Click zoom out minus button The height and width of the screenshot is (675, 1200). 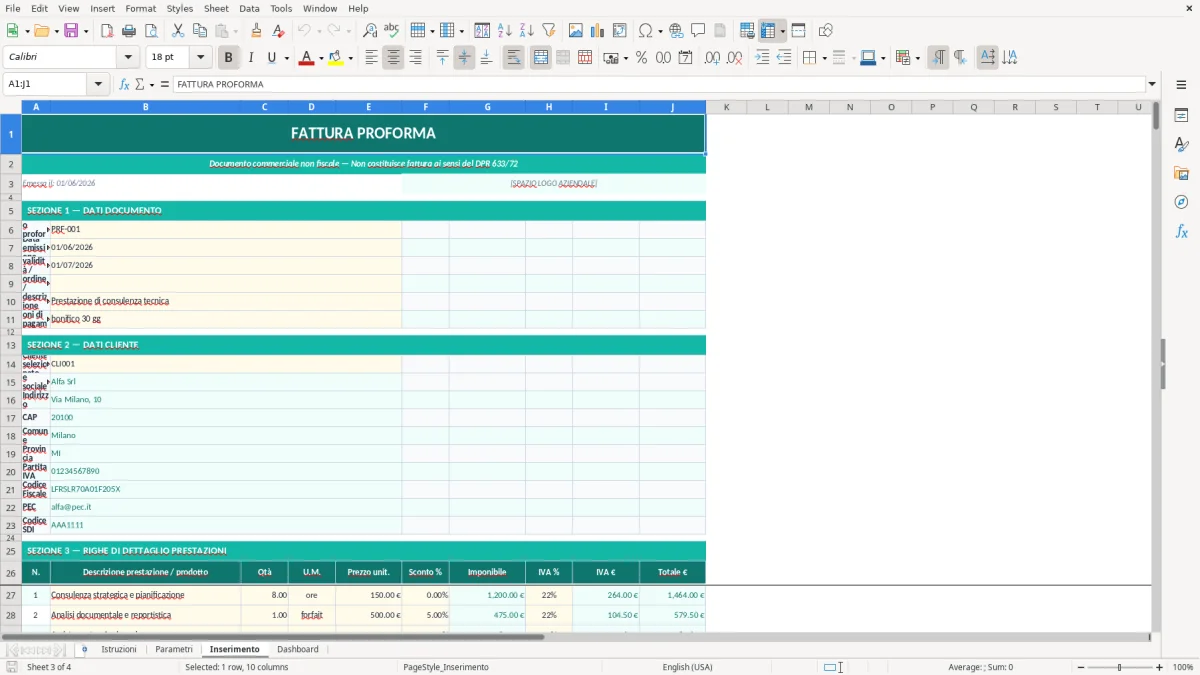[x=1079, y=667]
